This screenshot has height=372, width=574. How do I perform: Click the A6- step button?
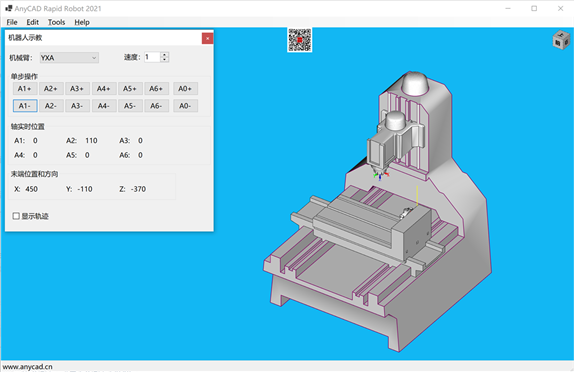(156, 106)
